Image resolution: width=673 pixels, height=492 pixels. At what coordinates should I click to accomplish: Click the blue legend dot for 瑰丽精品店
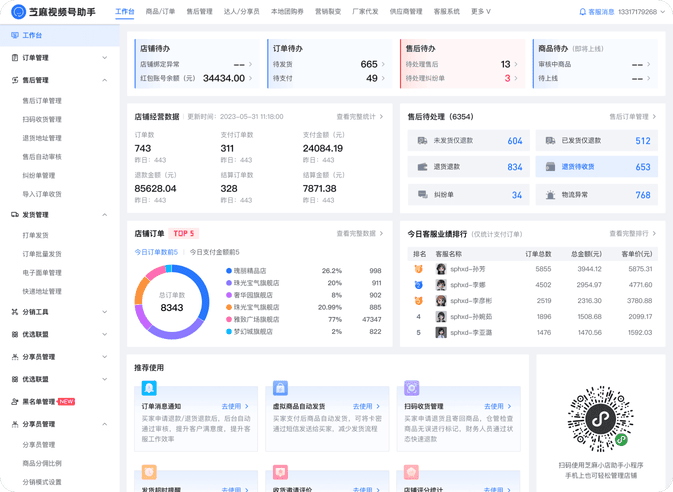pos(229,271)
